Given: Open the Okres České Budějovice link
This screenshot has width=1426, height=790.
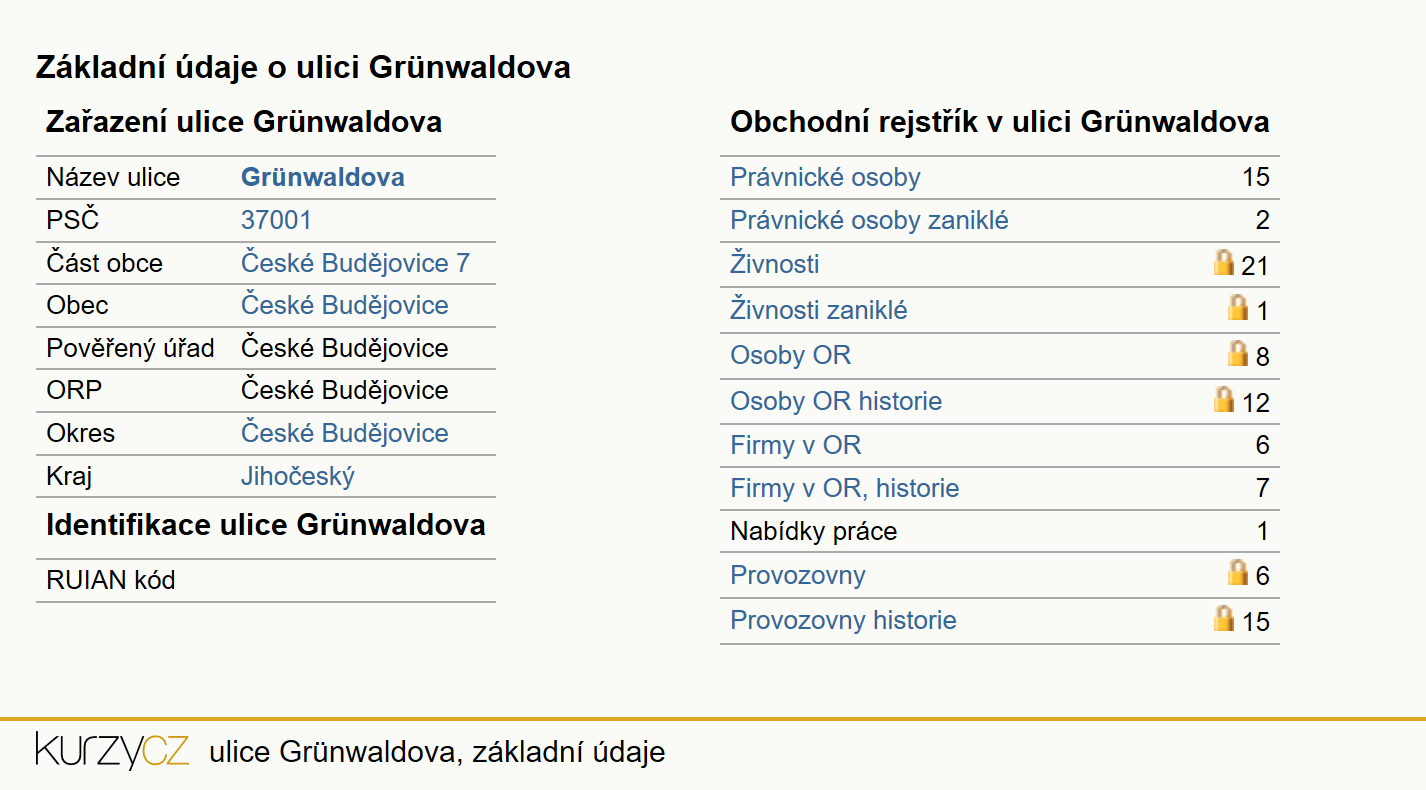Looking at the screenshot, I should [x=344, y=433].
